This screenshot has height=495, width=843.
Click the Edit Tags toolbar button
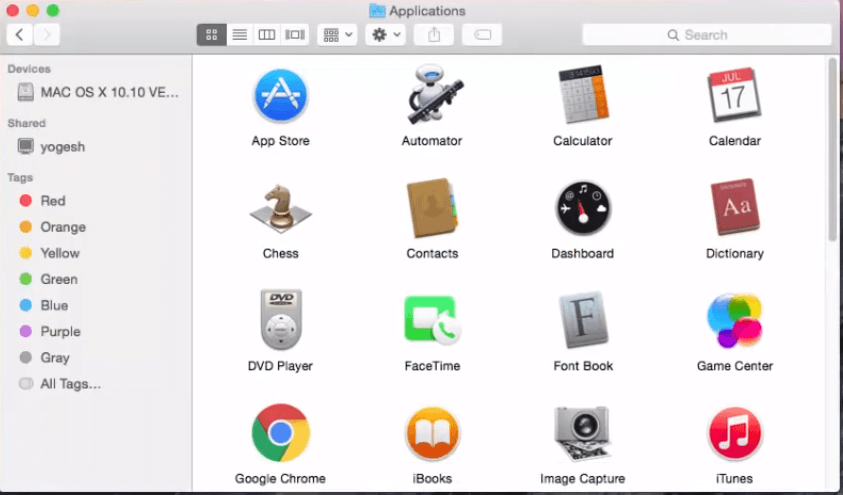[482, 35]
